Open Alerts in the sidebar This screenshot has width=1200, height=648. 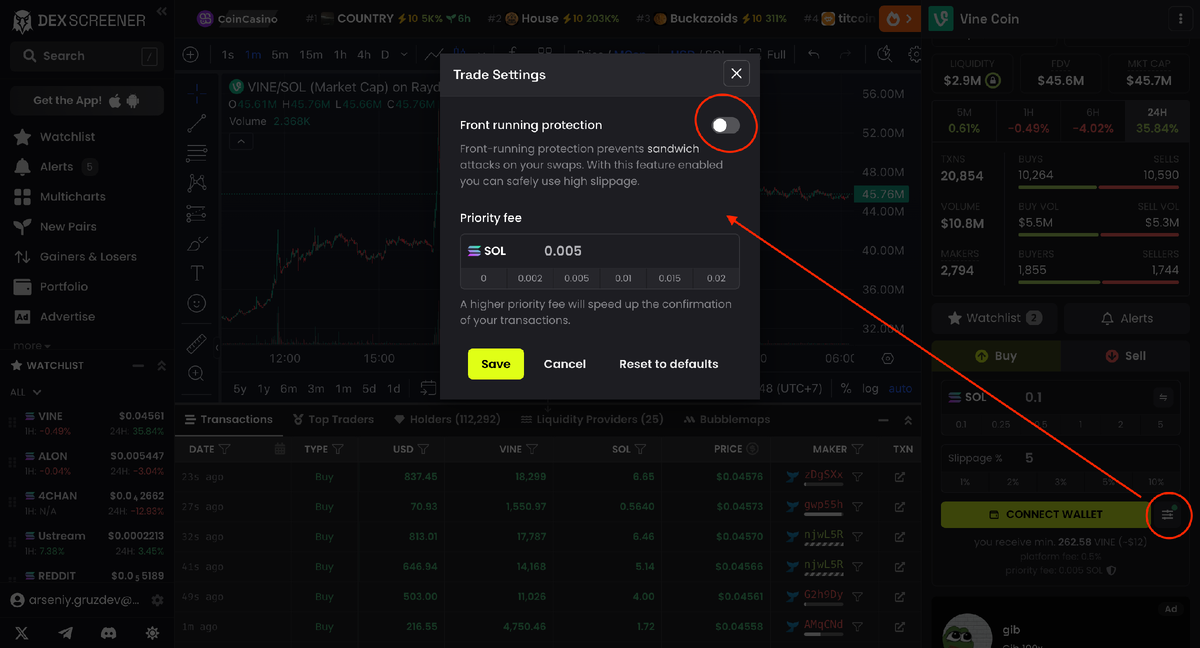[56, 167]
